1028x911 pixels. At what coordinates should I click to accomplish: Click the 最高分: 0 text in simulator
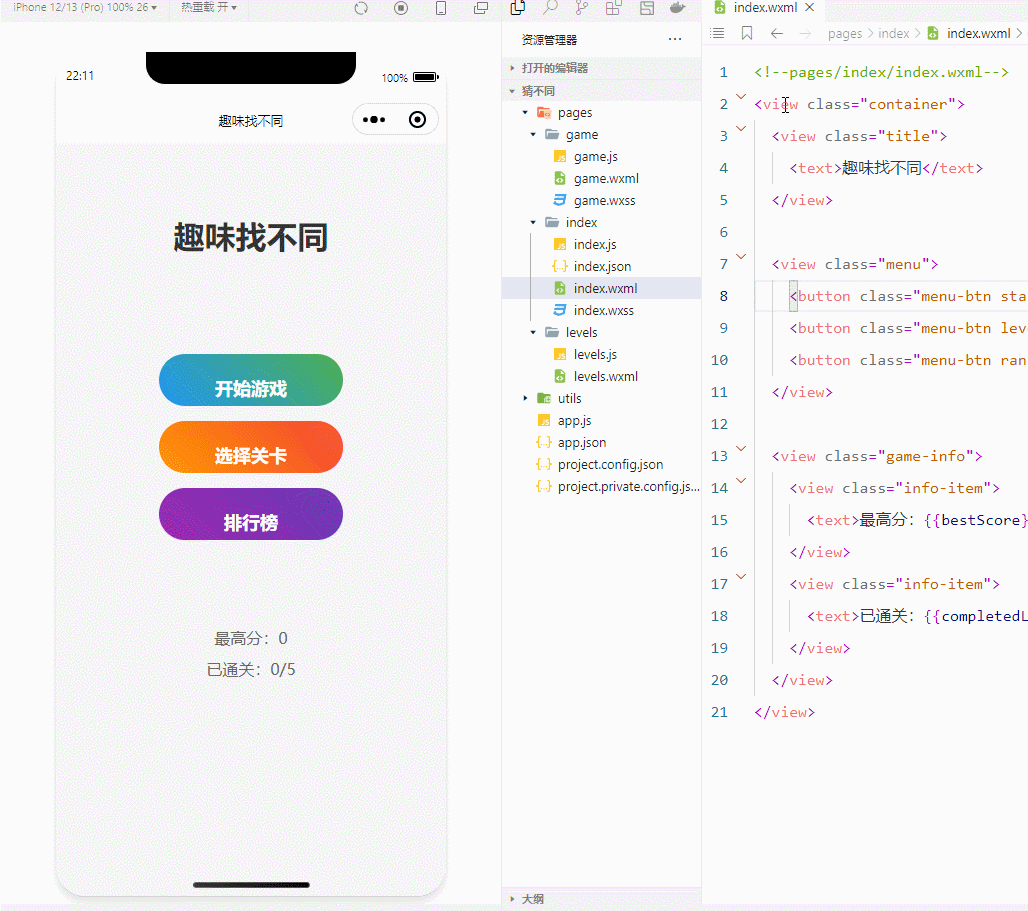click(250, 638)
